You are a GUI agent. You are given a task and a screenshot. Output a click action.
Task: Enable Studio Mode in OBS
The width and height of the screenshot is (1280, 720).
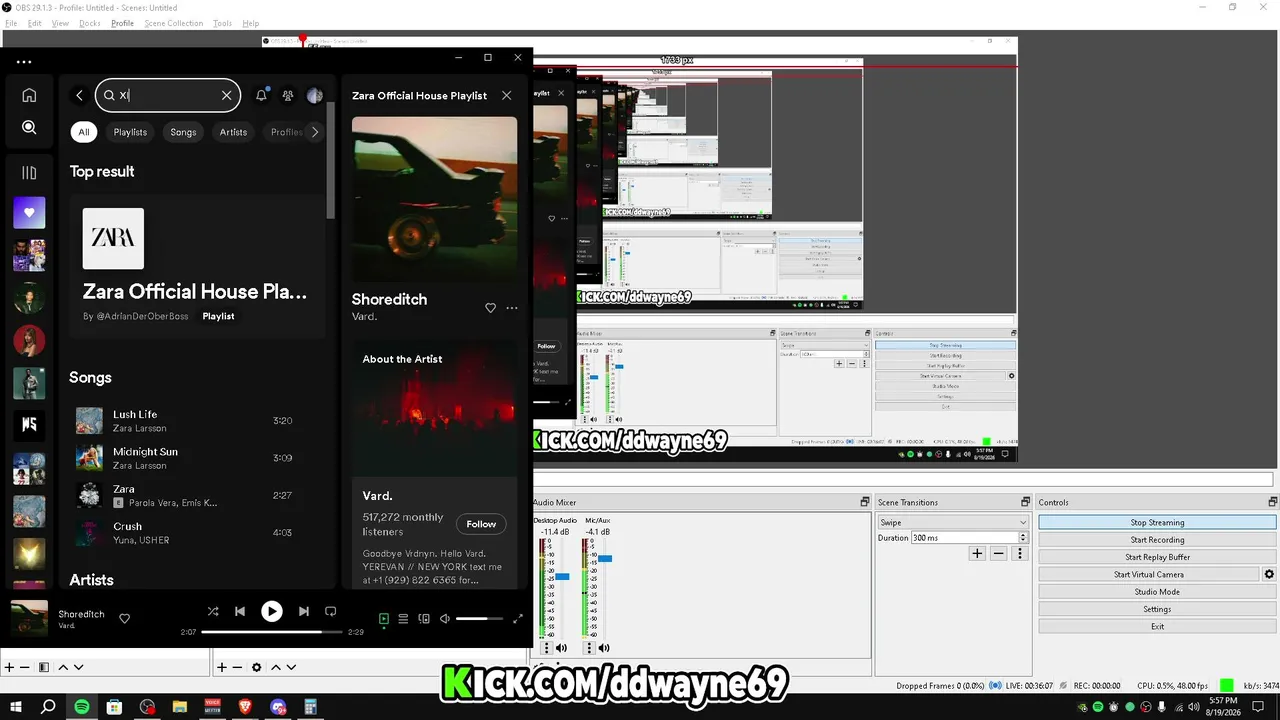[x=1157, y=592]
